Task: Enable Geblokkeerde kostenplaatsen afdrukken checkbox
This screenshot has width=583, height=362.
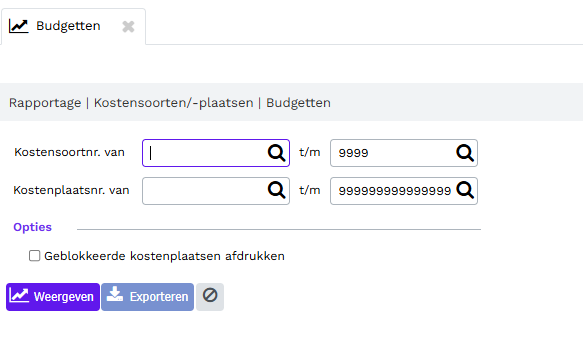Action: [35, 256]
